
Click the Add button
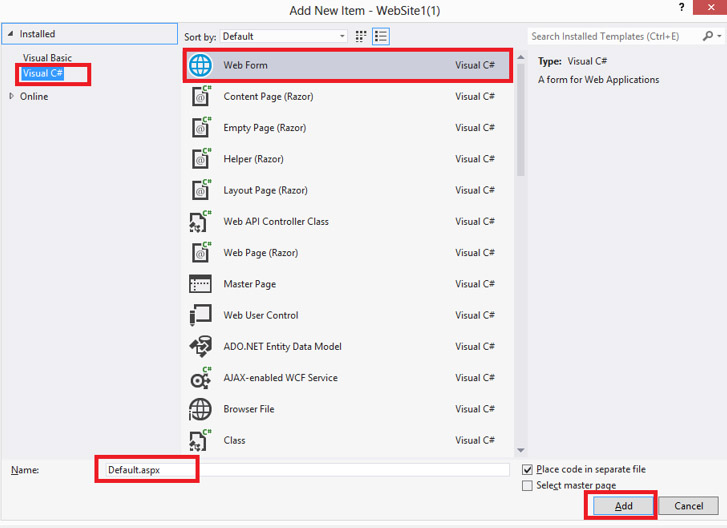(x=624, y=506)
